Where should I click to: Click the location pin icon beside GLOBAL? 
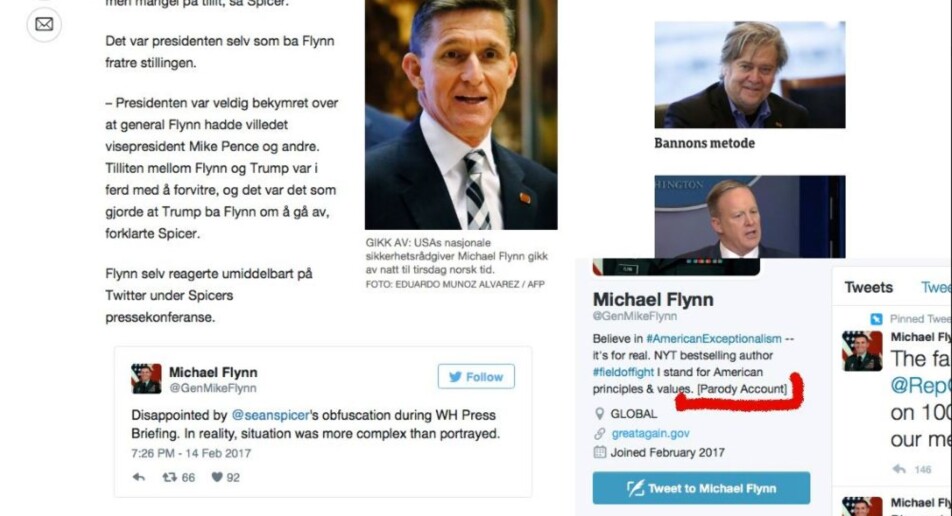[x=599, y=414]
